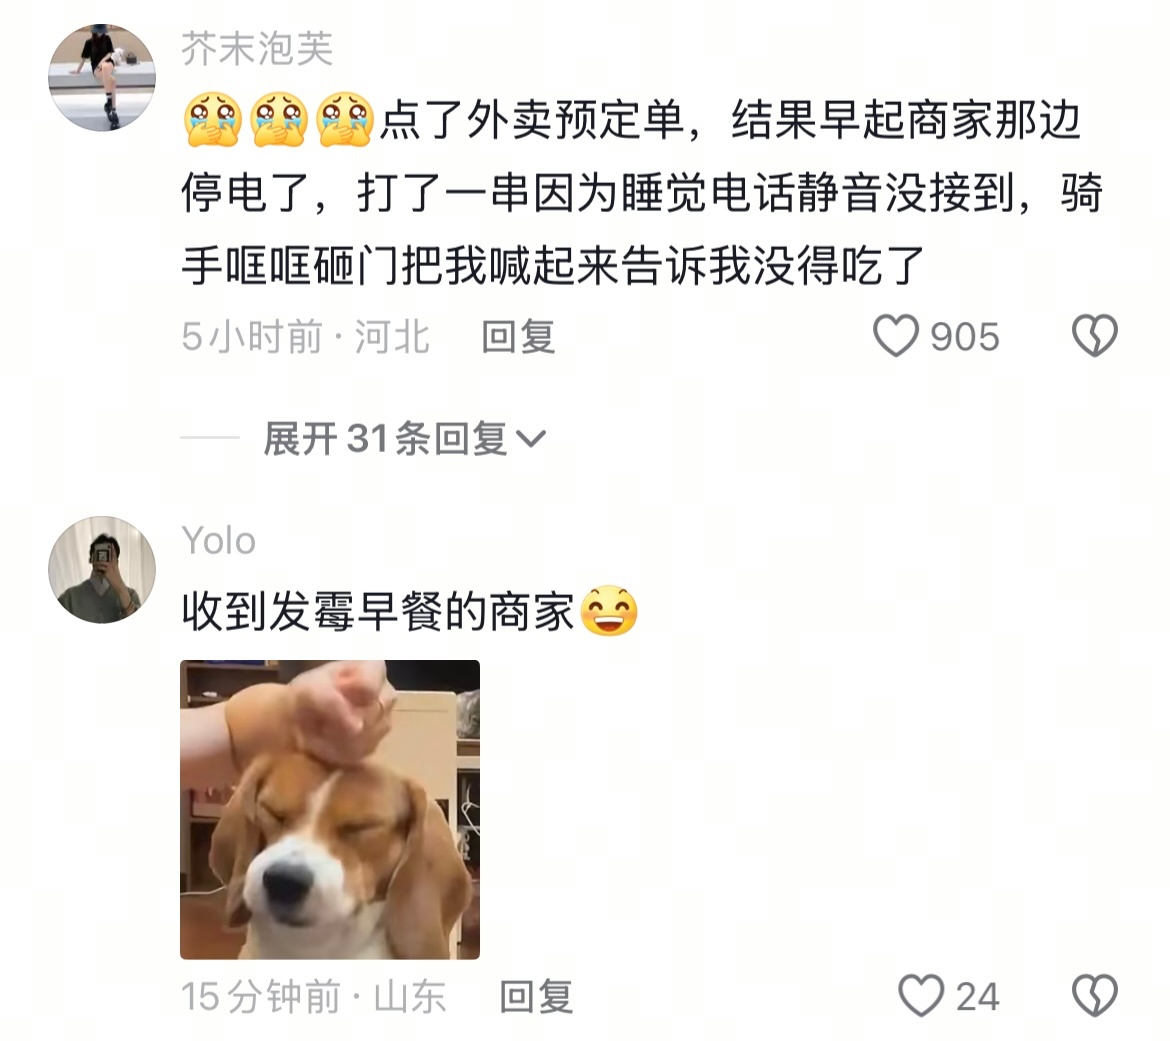Viewport: 1170px width, 1041px height.
Task: Tap the 5小时前 · 河北 timestamp
Action: pos(305,337)
